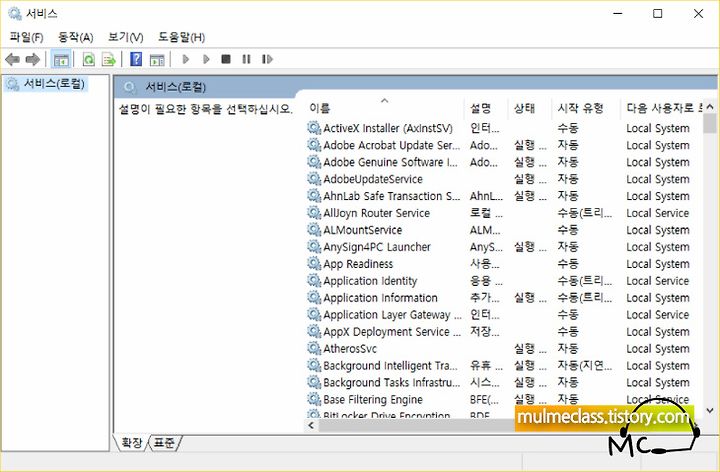Minimize the Services window
Viewport: 720px width, 472px height.
pos(618,14)
